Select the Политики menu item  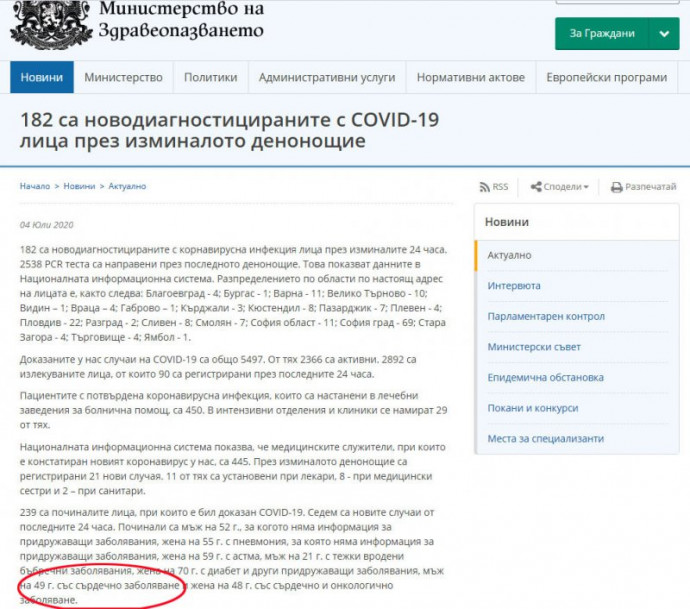pos(210,77)
